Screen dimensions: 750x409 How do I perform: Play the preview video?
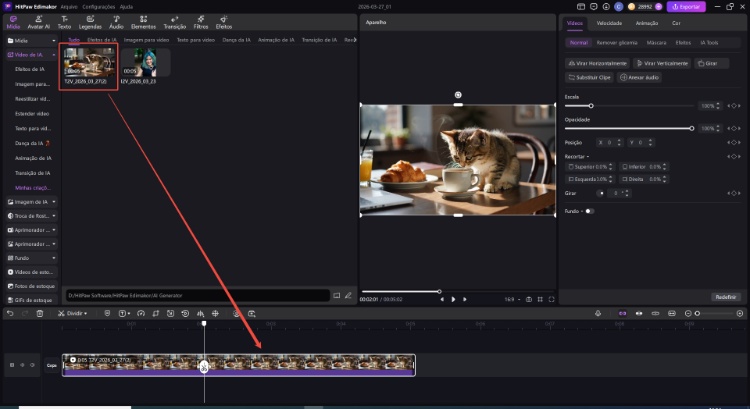pyautogui.click(x=453, y=299)
